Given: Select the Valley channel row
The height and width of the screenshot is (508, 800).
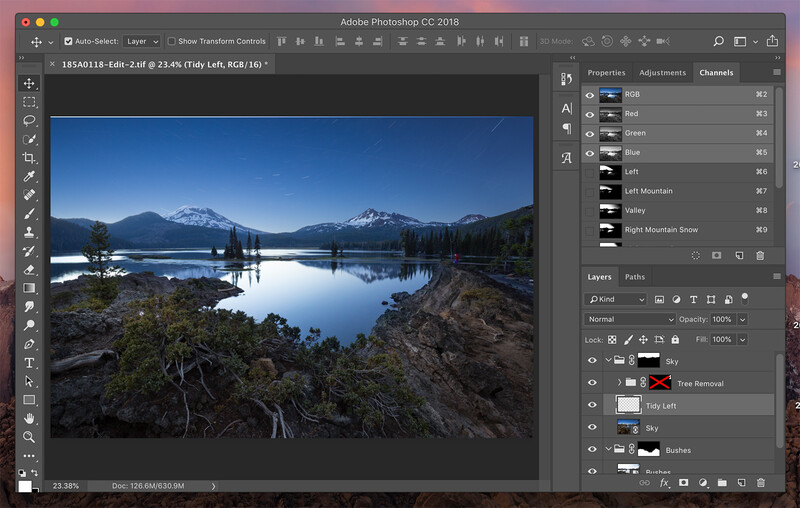Looking at the screenshot, I should [x=678, y=210].
